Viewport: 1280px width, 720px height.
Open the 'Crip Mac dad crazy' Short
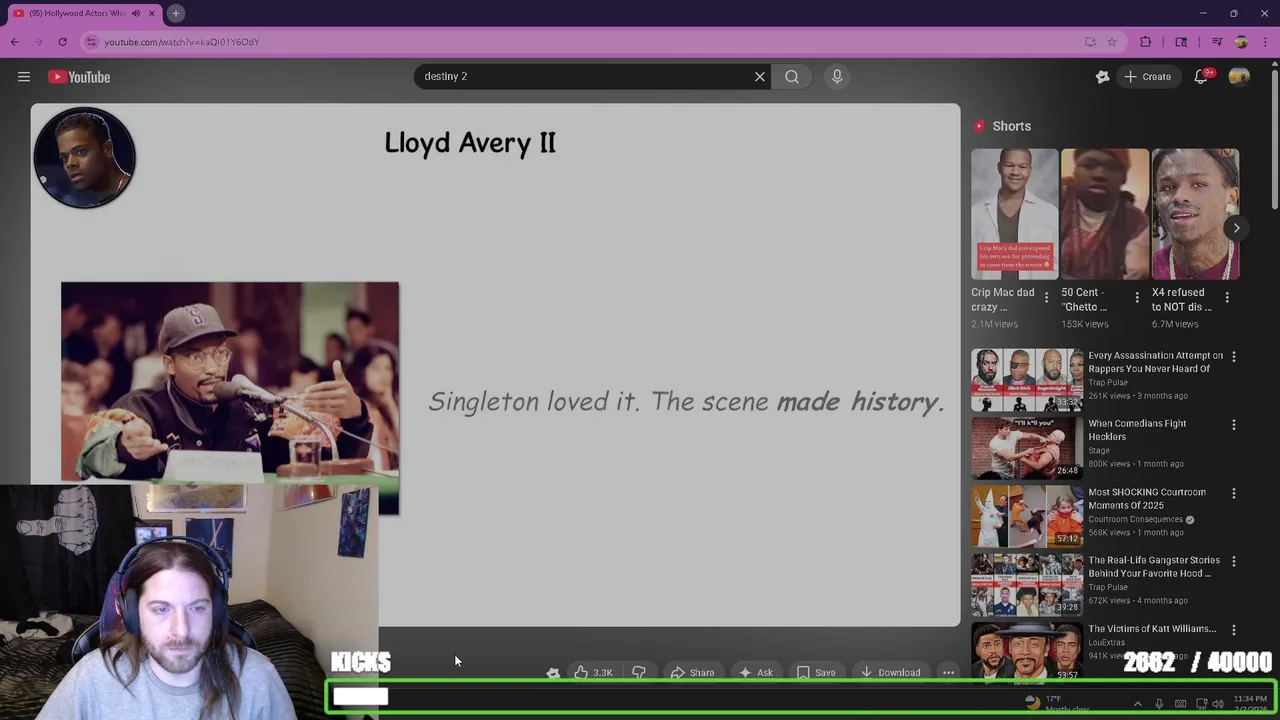pos(1014,214)
